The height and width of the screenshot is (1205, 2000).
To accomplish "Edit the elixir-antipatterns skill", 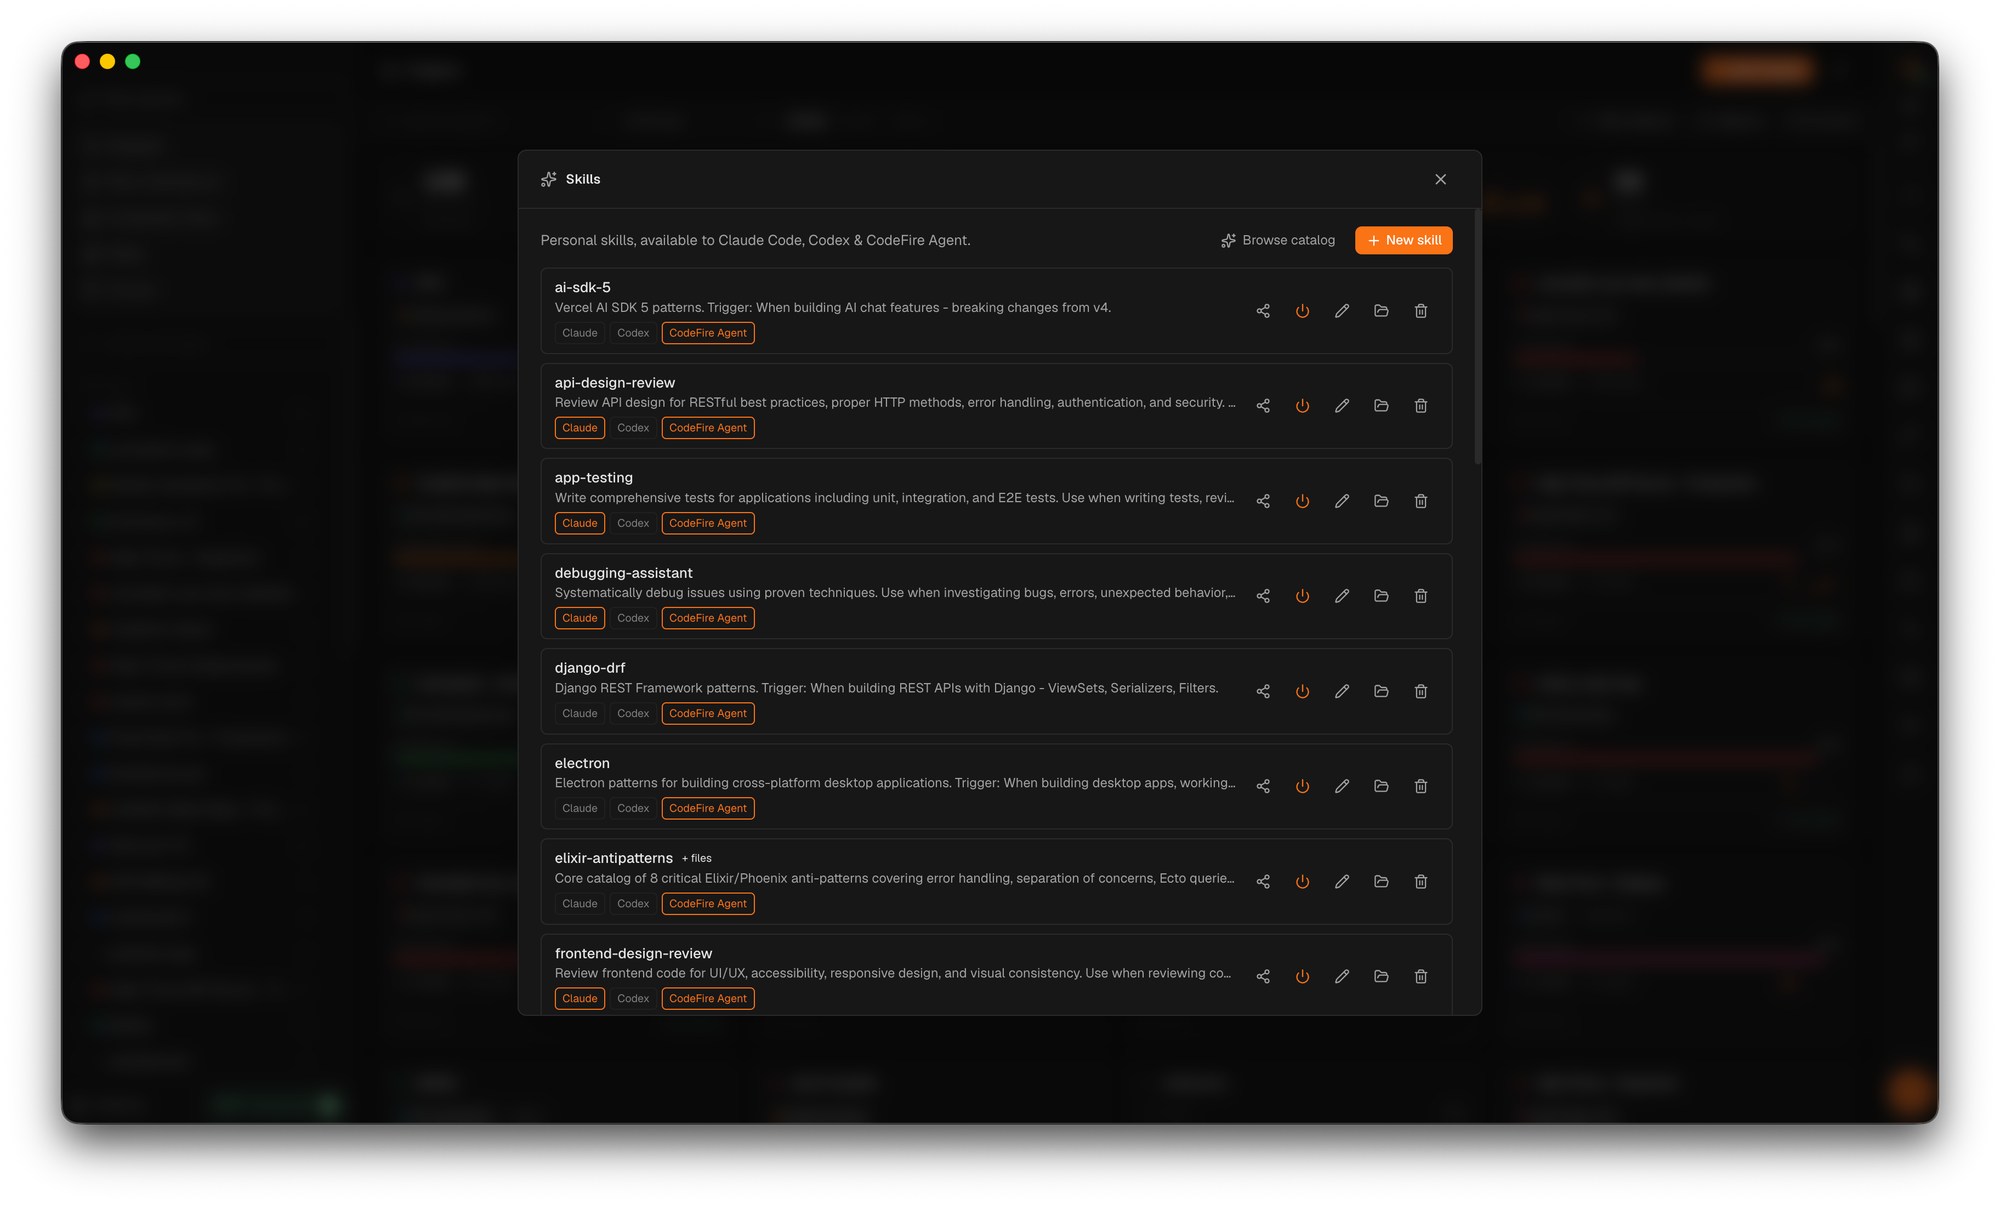I will click(x=1342, y=881).
